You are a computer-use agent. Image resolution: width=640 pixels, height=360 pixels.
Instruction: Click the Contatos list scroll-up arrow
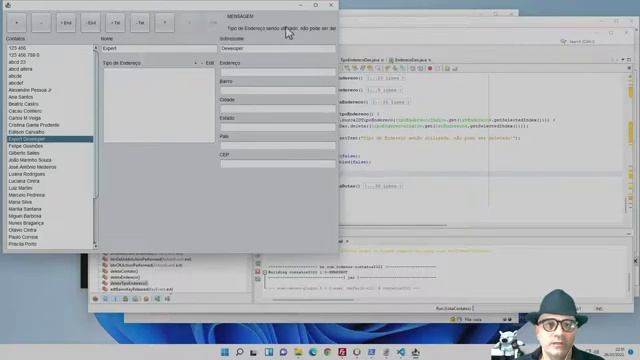pos(96,48)
